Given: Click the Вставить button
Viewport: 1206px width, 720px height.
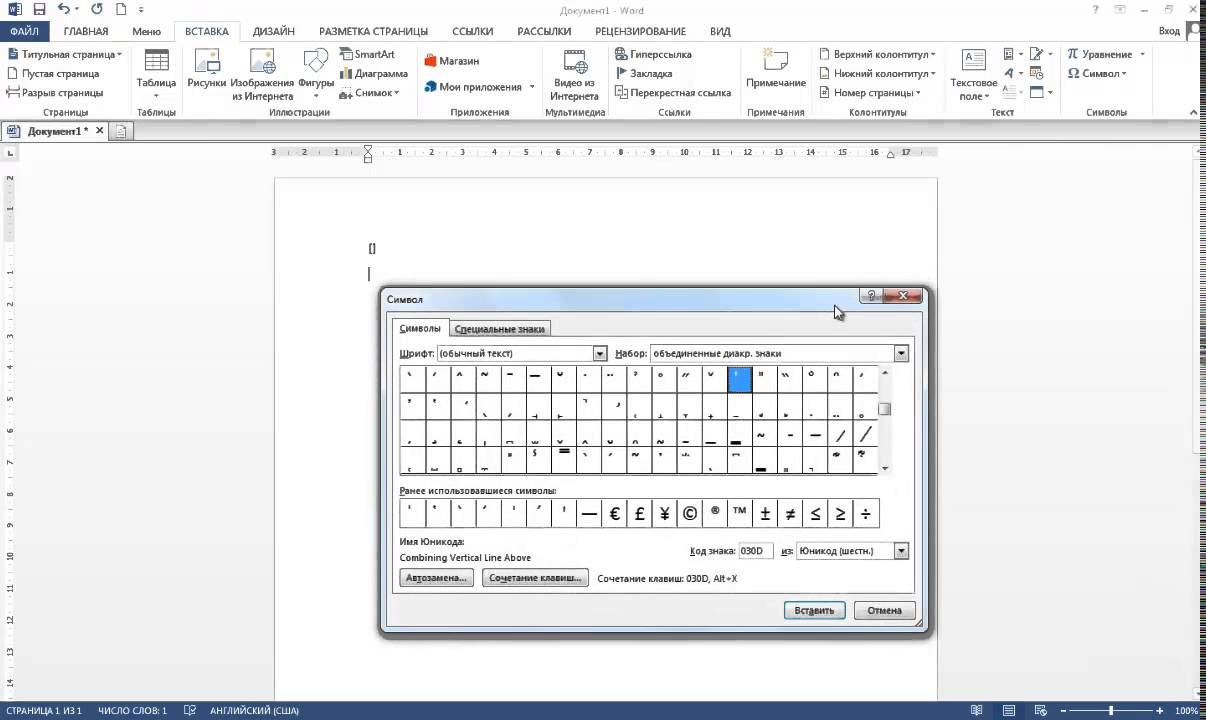Looking at the screenshot, I should 815,610.
